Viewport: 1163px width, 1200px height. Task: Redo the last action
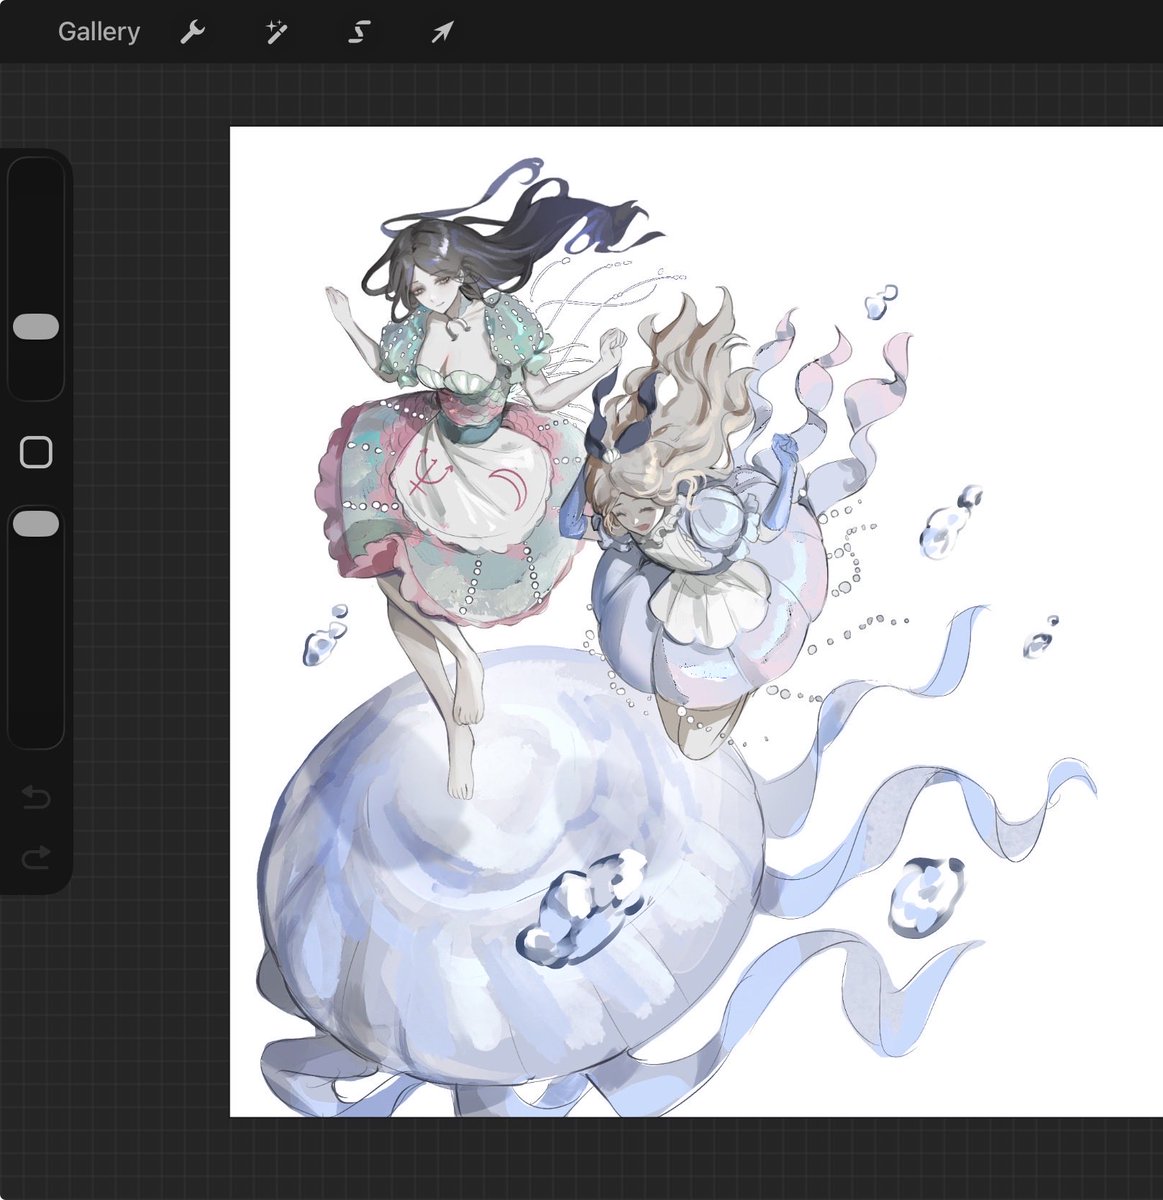(x=36, y=857)
